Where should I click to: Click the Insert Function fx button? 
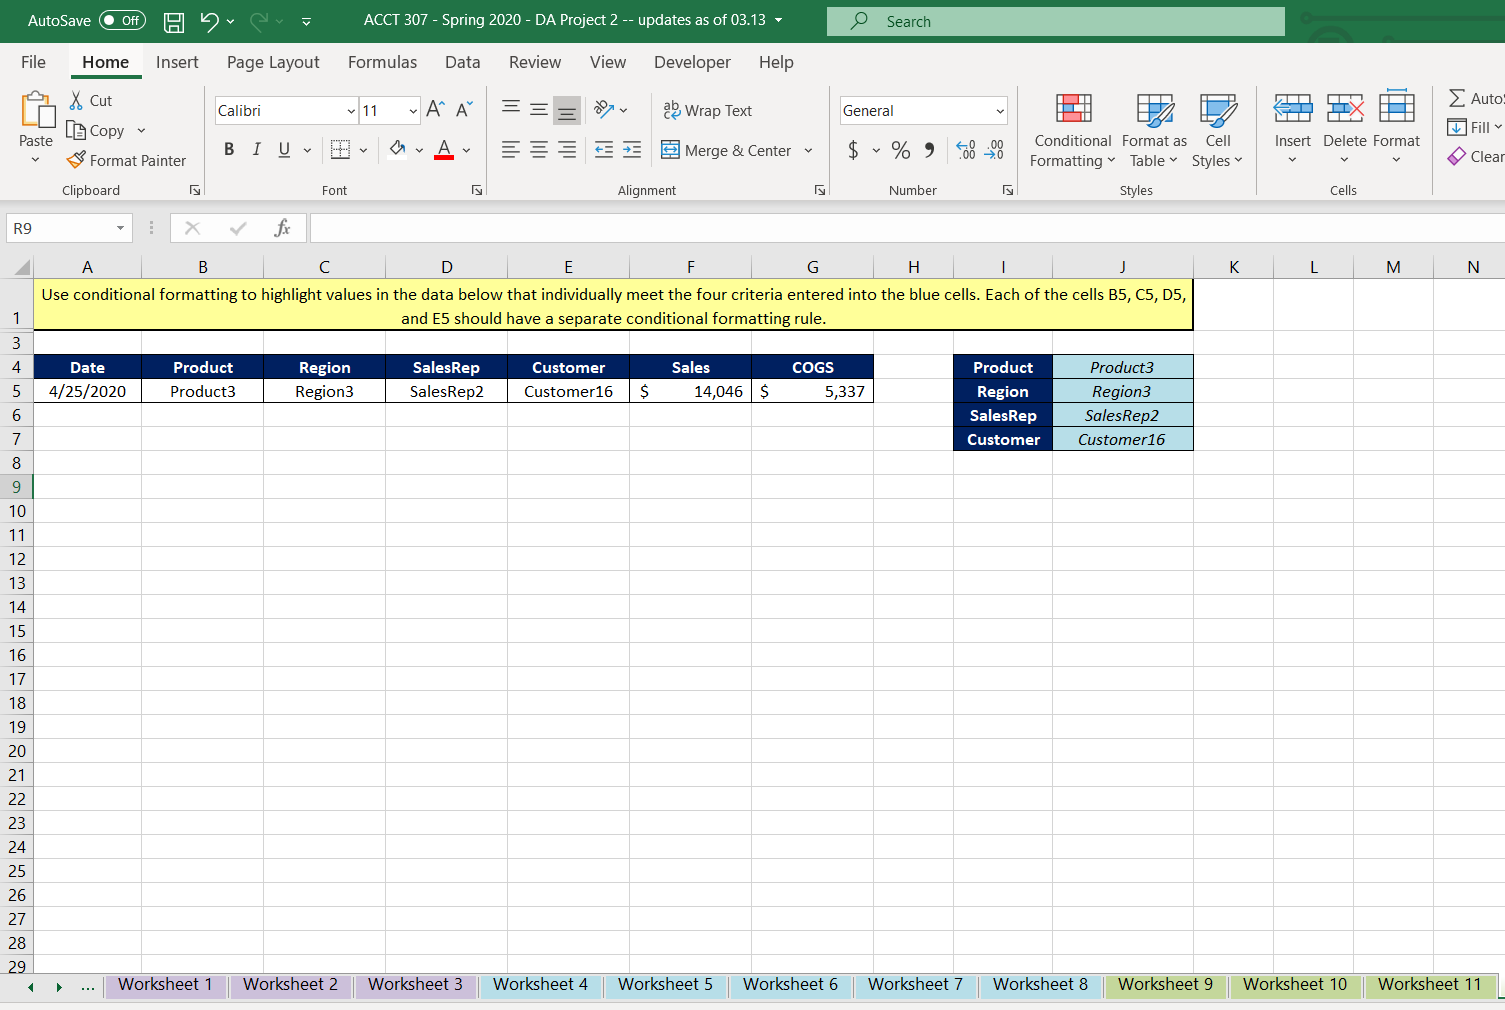click(x=281, y=227)
